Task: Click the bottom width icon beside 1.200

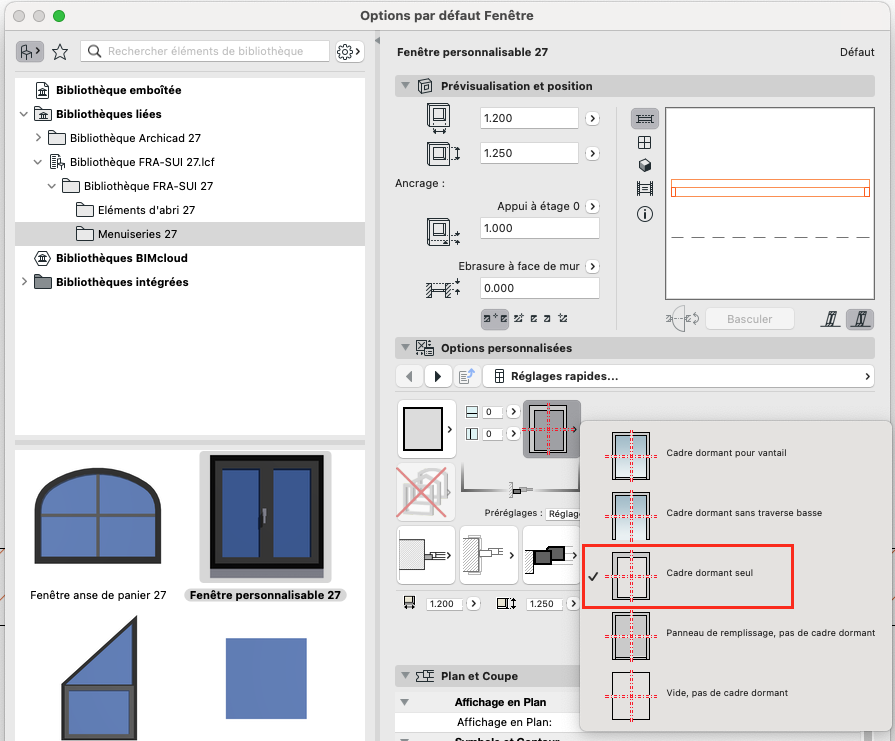Action: click(409, 603)
